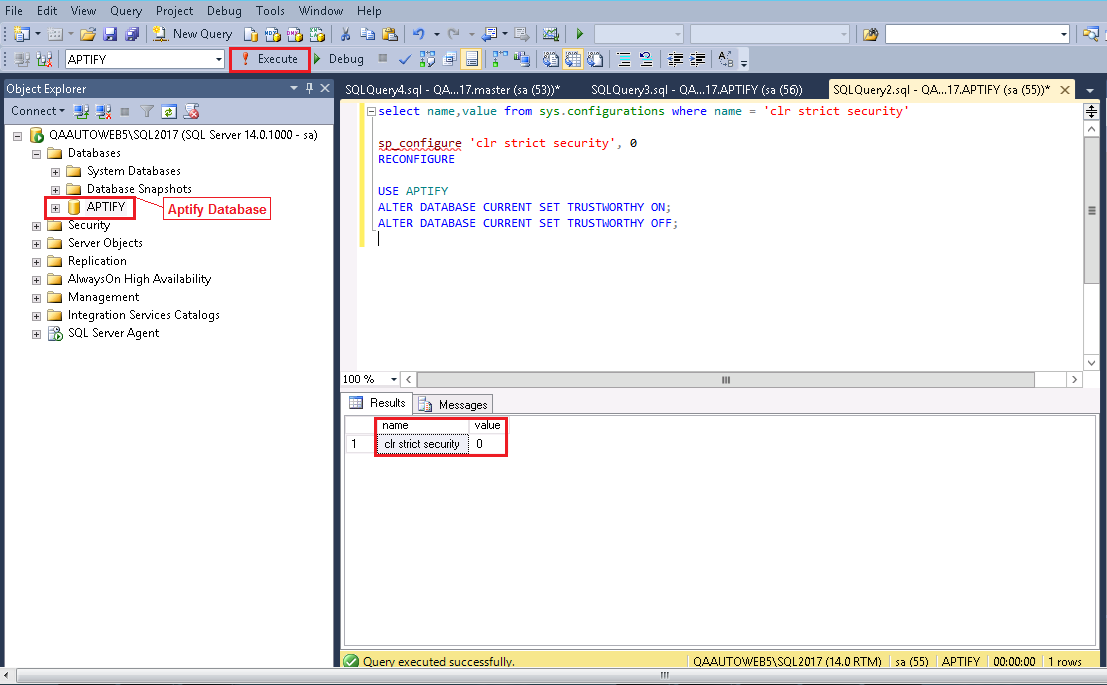Toggle Results to Text output mode

(551, 59)
